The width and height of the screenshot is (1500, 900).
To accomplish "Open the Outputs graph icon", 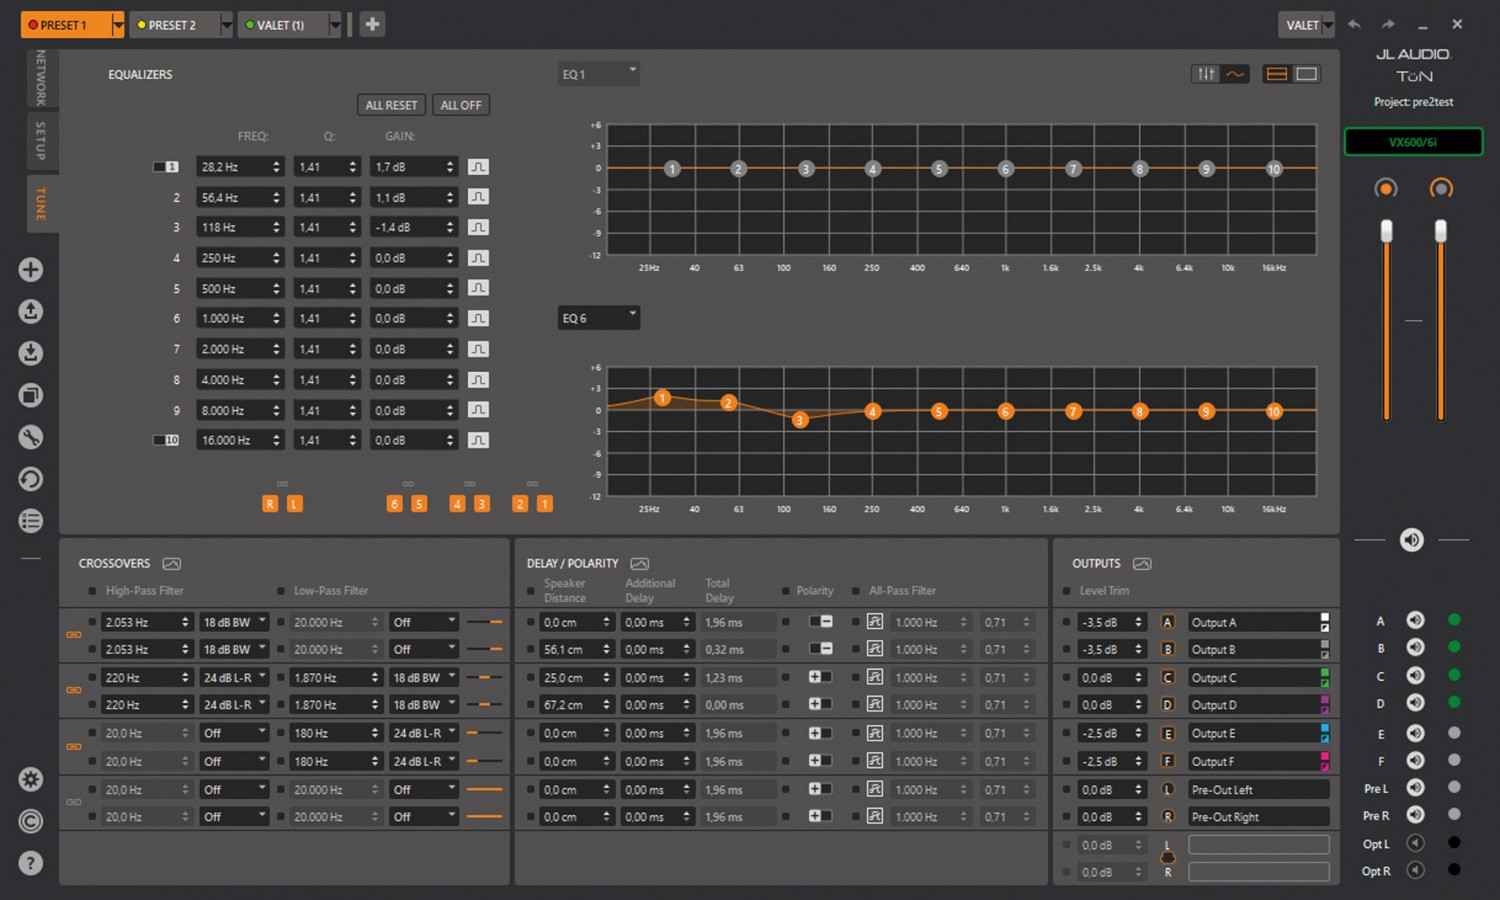I will tap(1142, 564).
